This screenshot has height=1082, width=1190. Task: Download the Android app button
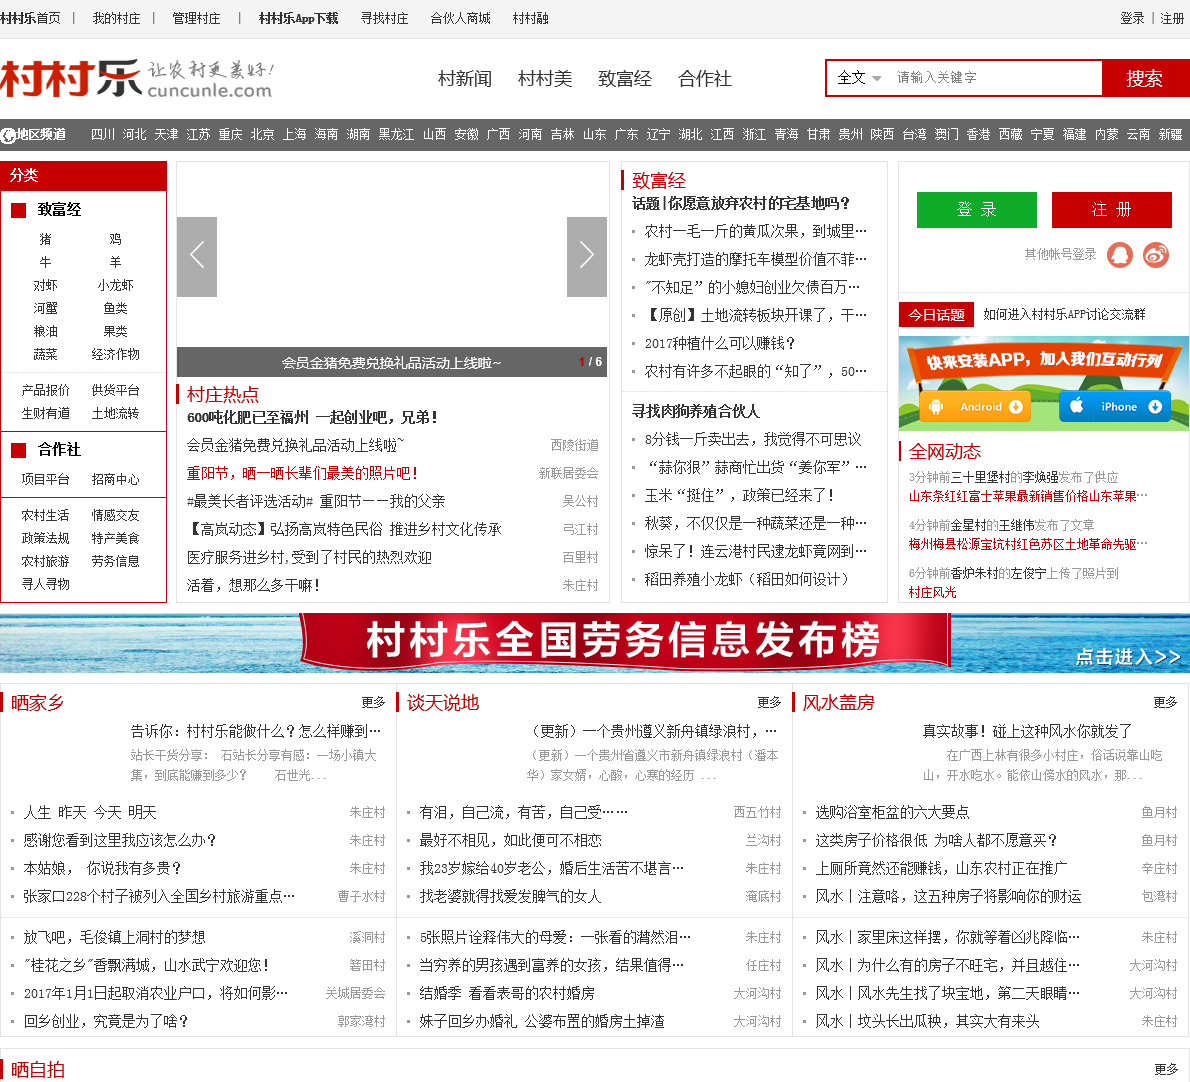(974, 407)
